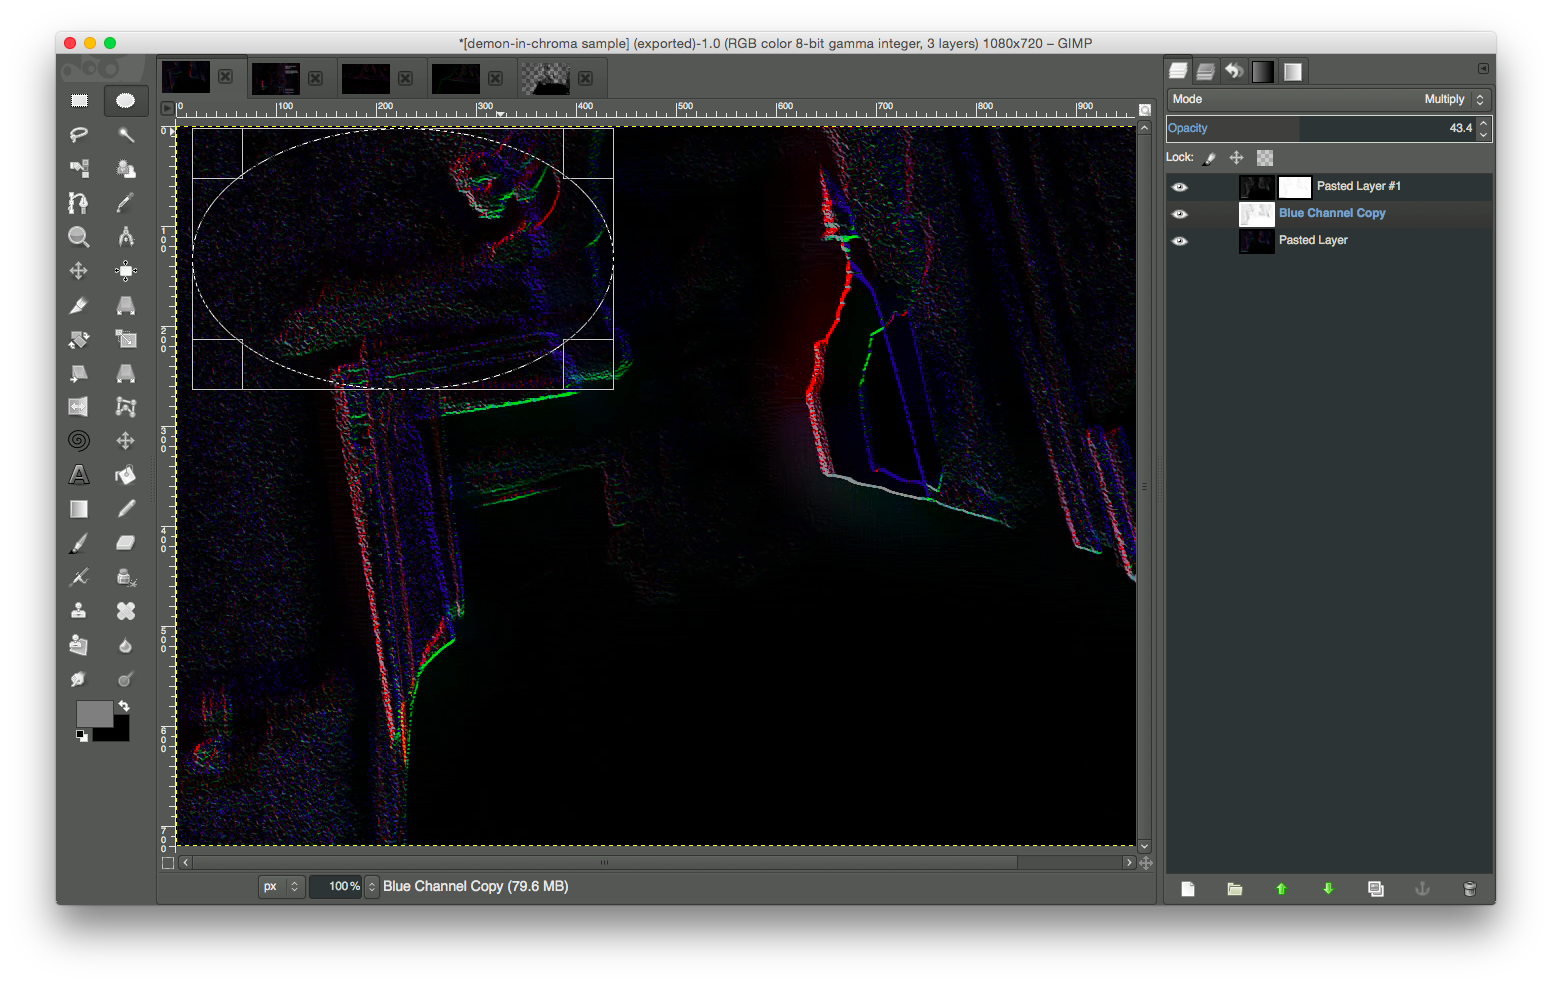Activate the Color Picker eyedropper tool

pyautogui.click(x=125, y=203)
